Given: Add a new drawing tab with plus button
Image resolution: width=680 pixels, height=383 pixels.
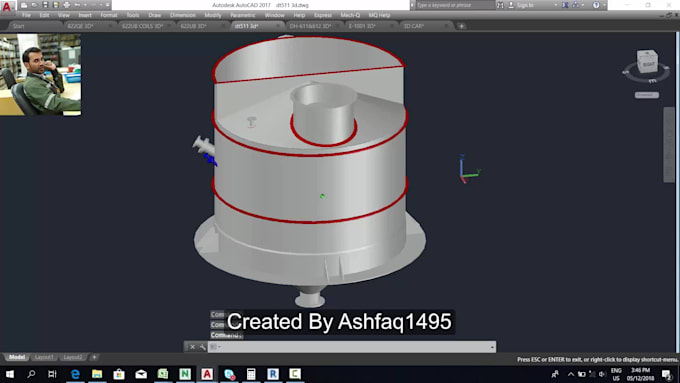Looking at the screenshot, I should point(461,26).
